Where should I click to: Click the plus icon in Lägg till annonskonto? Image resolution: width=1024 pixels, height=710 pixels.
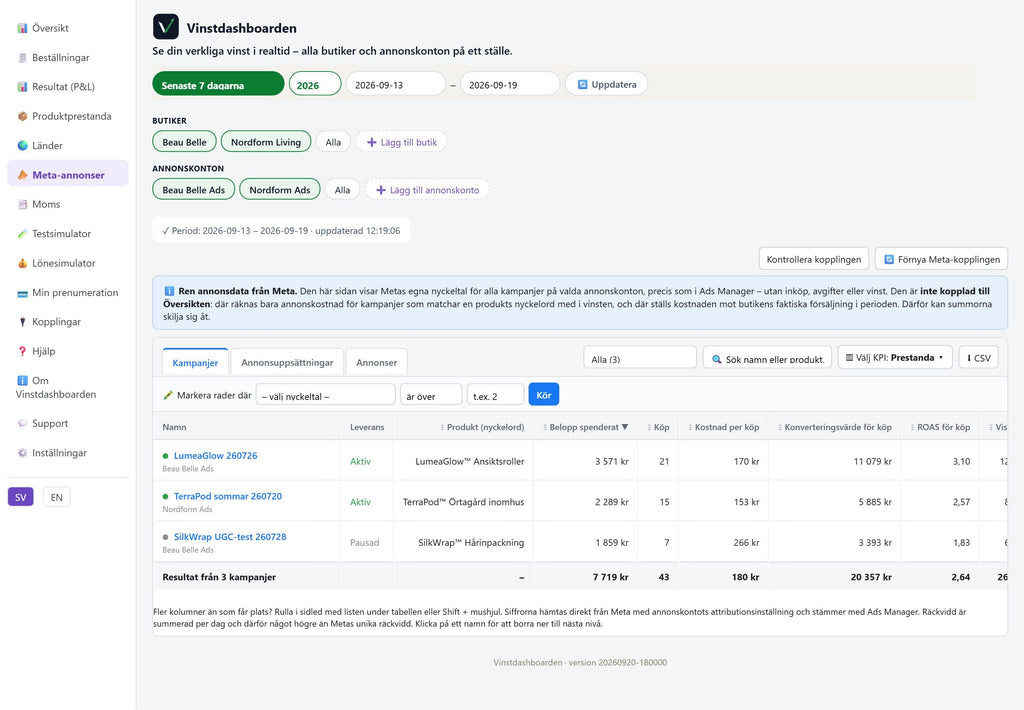(381, 190)
